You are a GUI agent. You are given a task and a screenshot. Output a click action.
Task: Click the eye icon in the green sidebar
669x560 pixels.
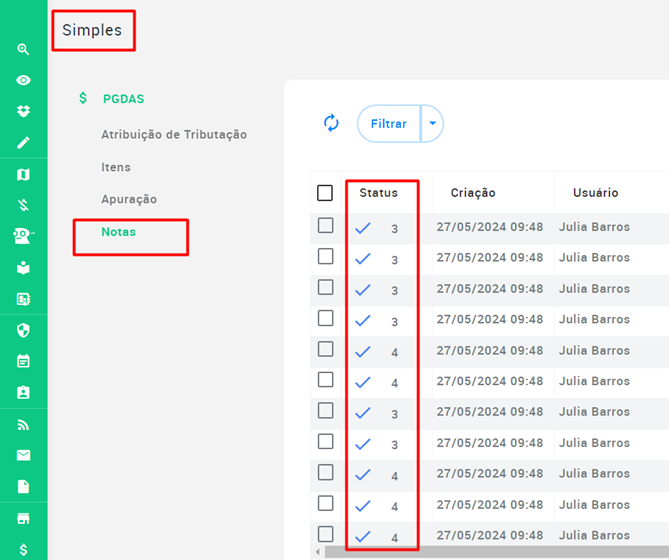click(23, 80)
